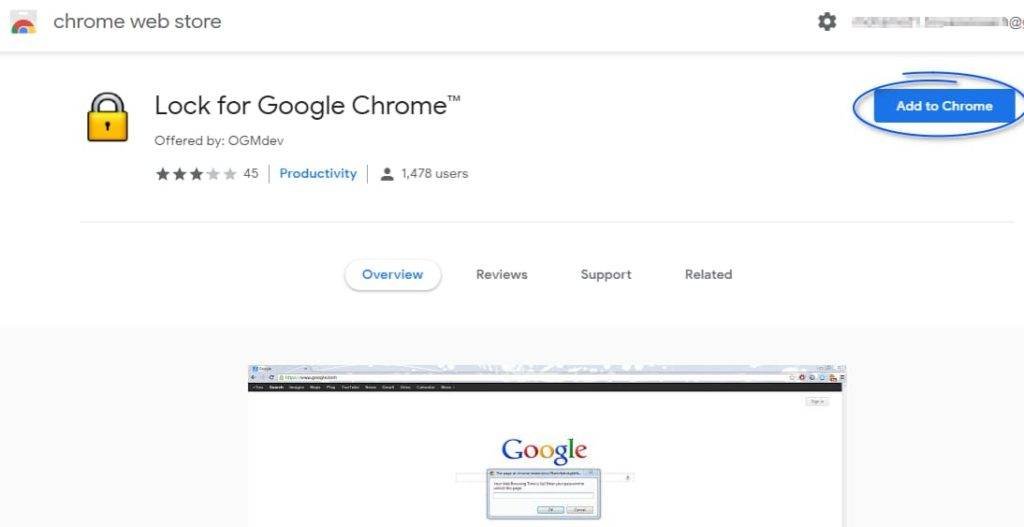The image size is (1024, 527).
Task: Click the Chrome Web Store rainbow logo
Action: tap(23, 23)
